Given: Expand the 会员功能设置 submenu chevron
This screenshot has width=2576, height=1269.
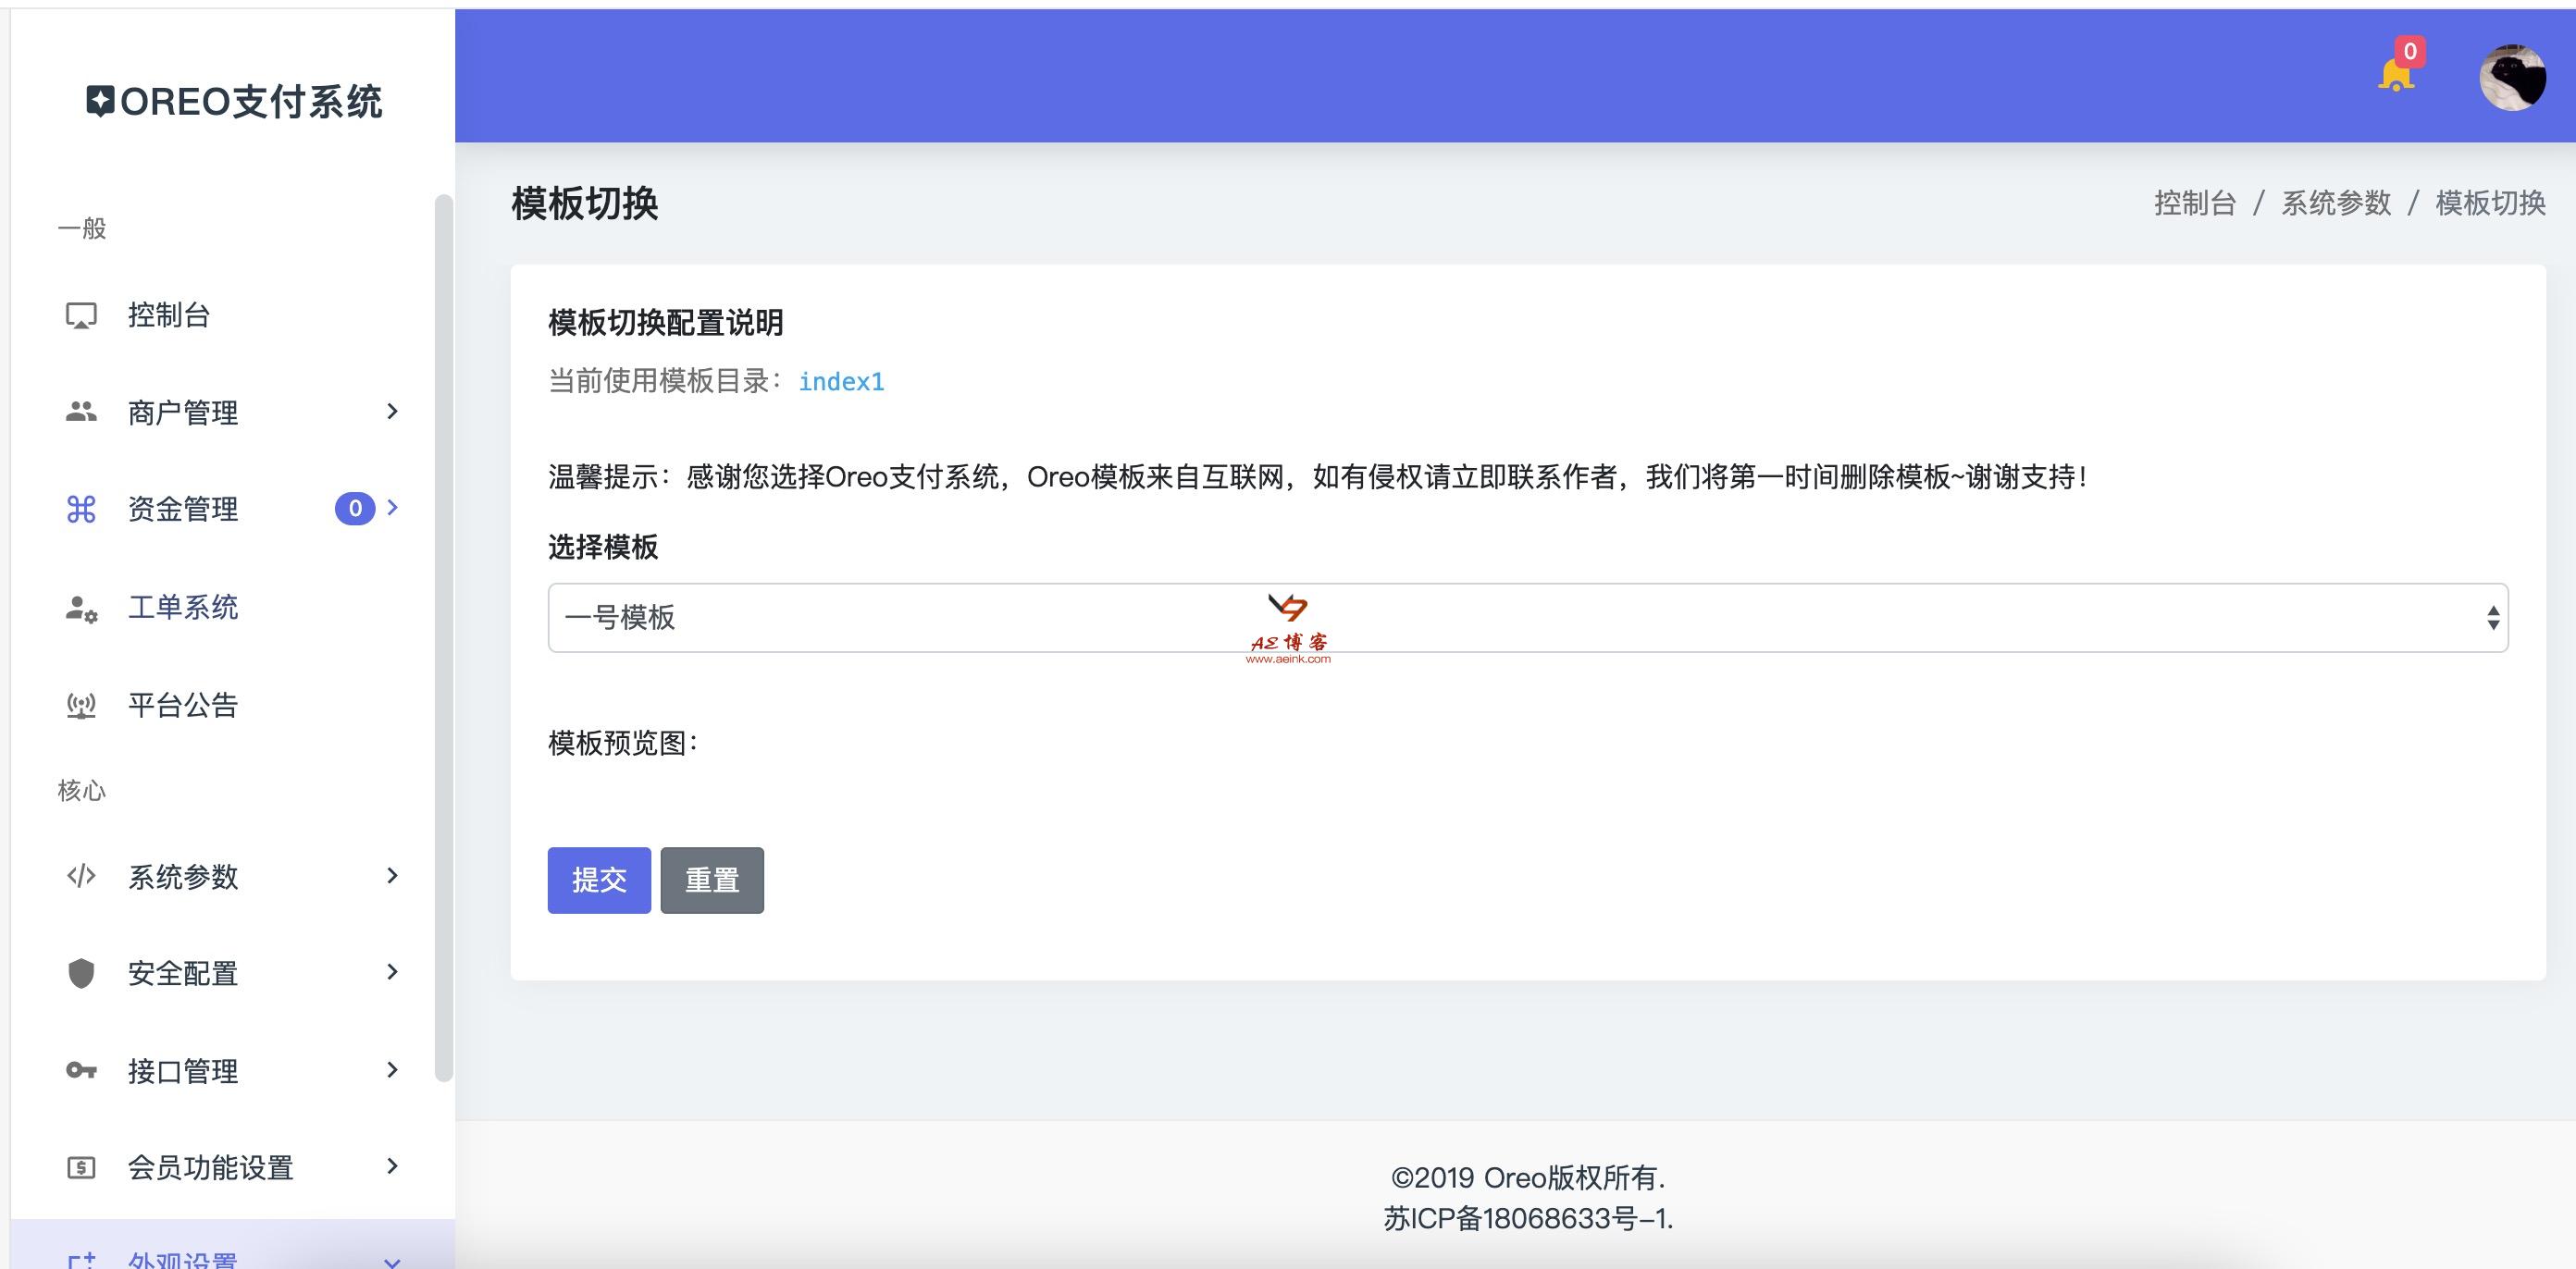Looking at the screenshot, I should [x=392, y=1166].
